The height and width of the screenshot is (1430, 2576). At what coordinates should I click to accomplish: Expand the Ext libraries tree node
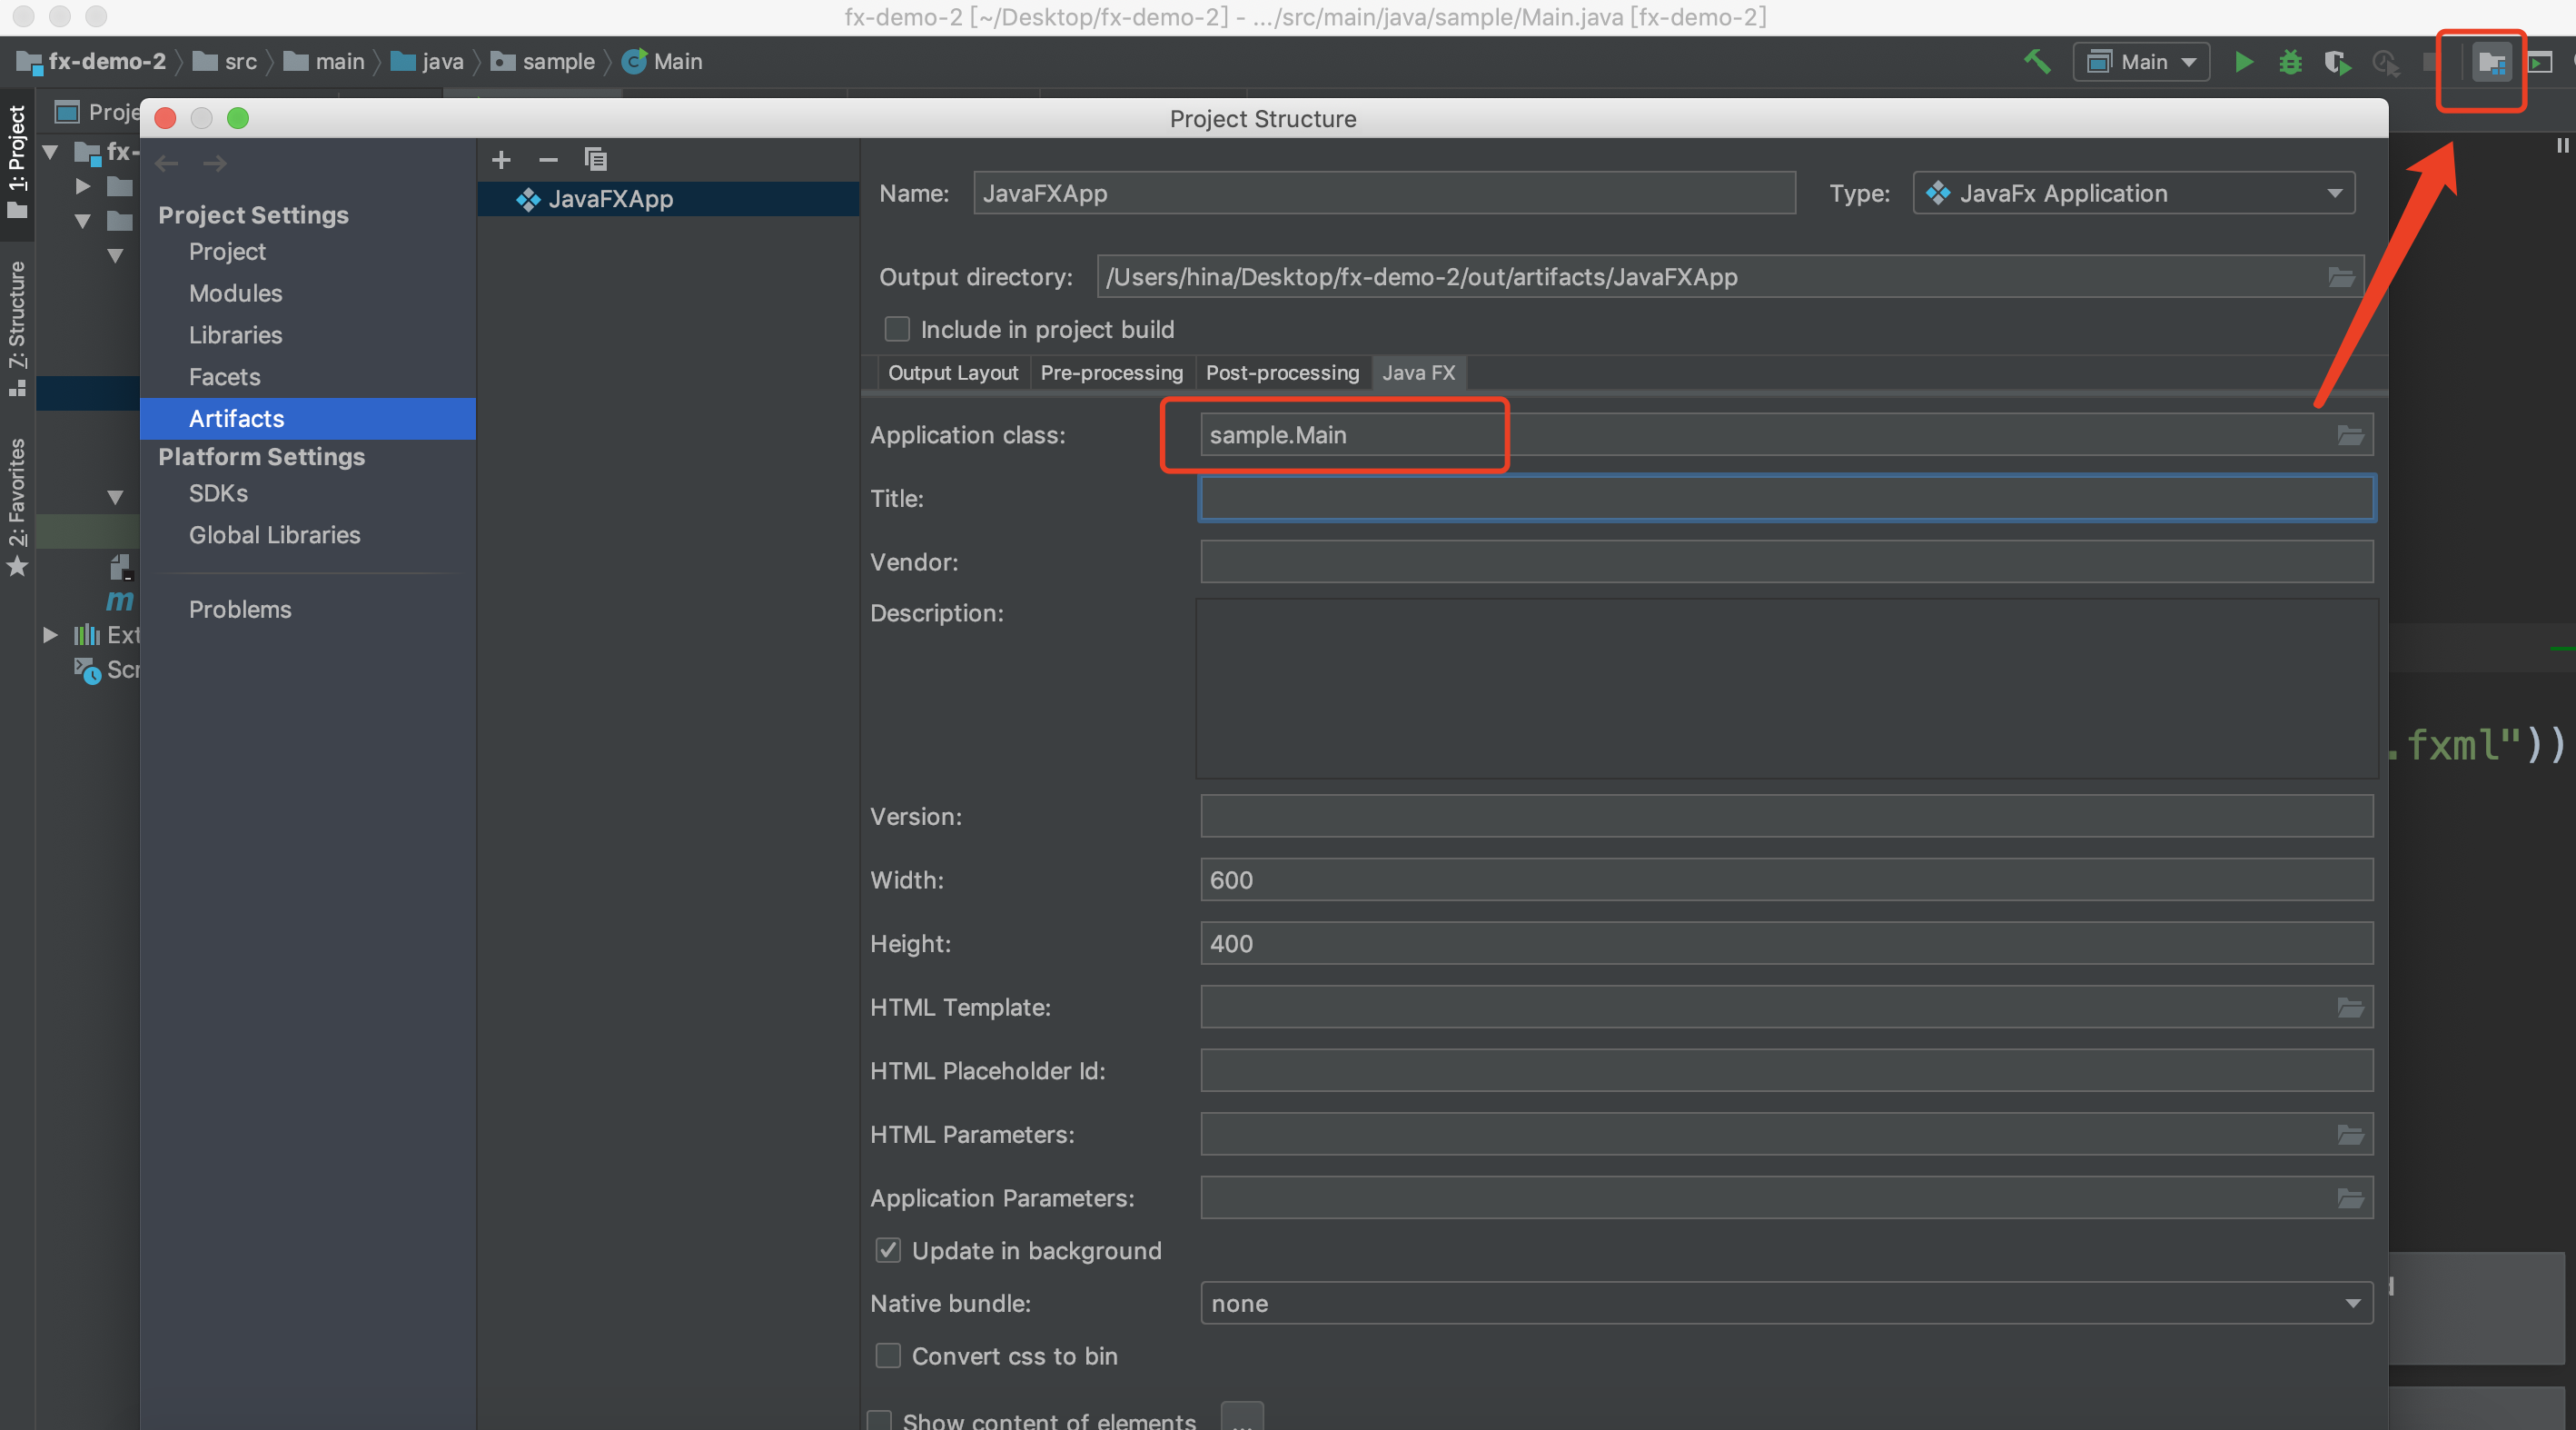click(x=50, y=634)
